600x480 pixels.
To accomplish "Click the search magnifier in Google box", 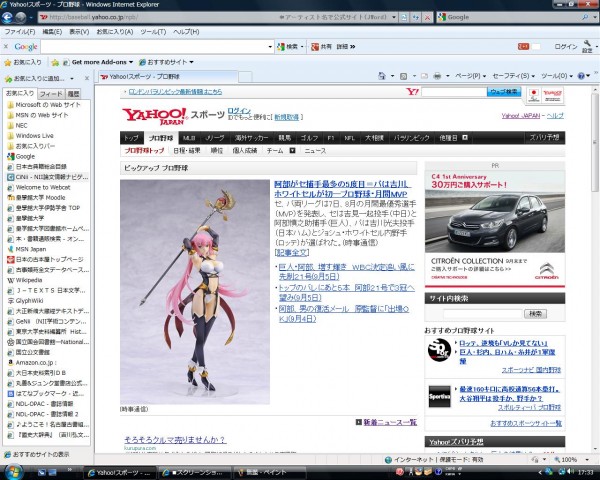I will point(585,17).
